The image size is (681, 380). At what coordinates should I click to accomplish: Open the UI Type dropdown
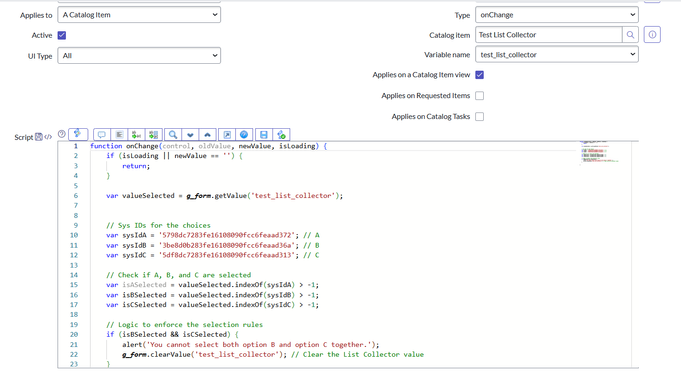click(x=139, y=56)
